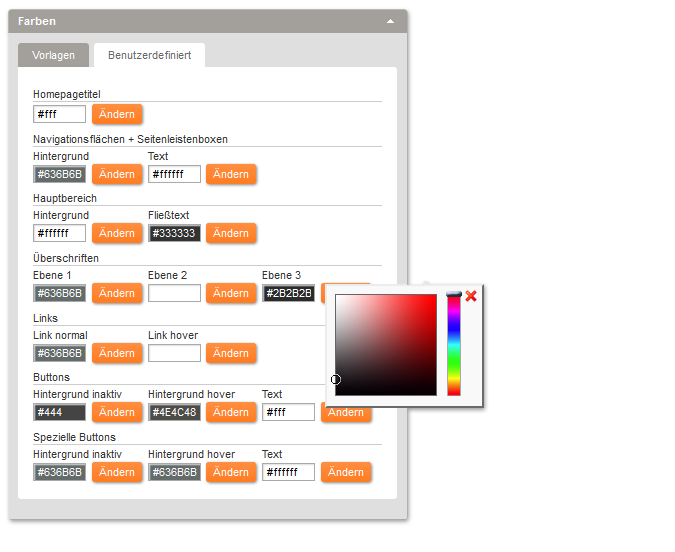Click Navigationsflächen Text color field #ffffff
The width and height of the screenshot is (675, 552).
point(174,174)
